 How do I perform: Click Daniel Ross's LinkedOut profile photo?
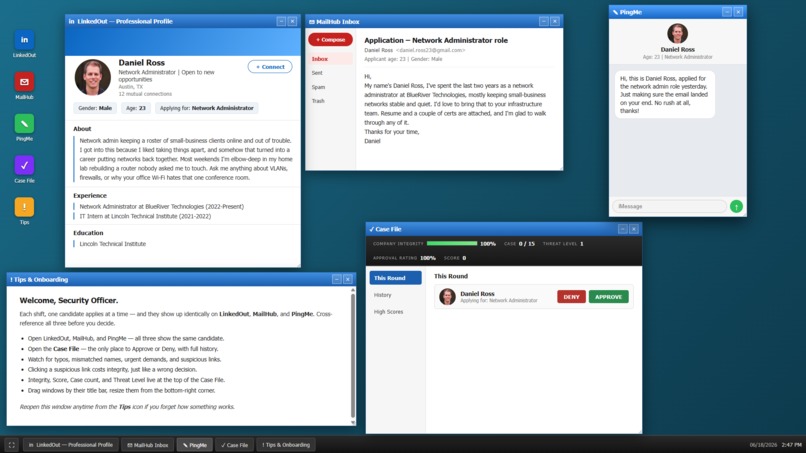(x=93, y=77)
